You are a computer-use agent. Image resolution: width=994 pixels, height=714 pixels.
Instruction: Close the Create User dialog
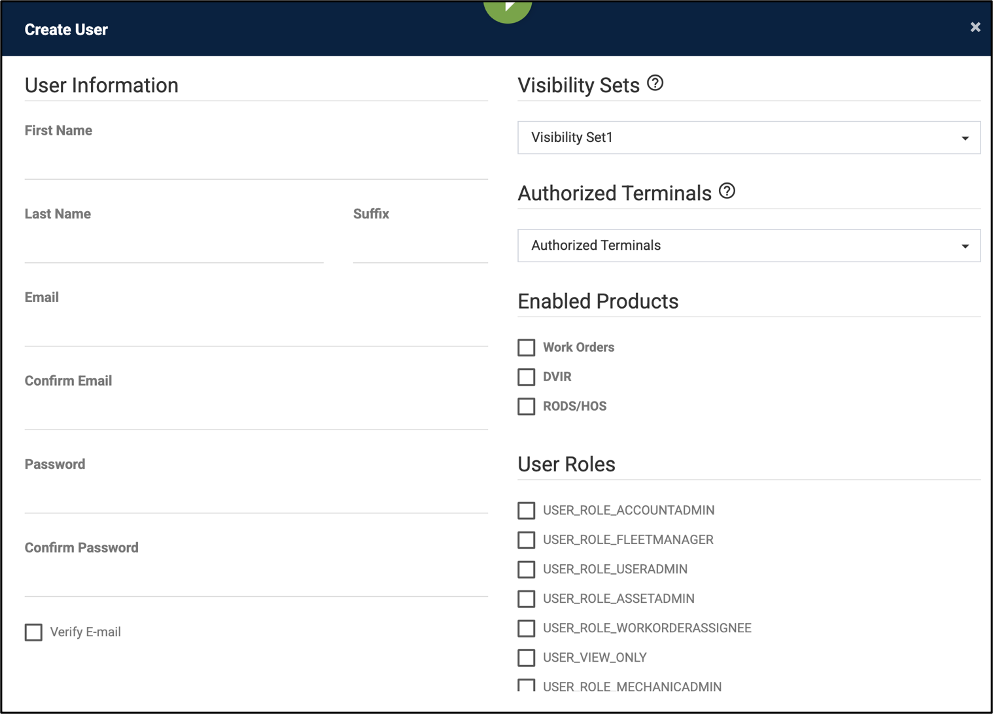(x=975, y=27)
